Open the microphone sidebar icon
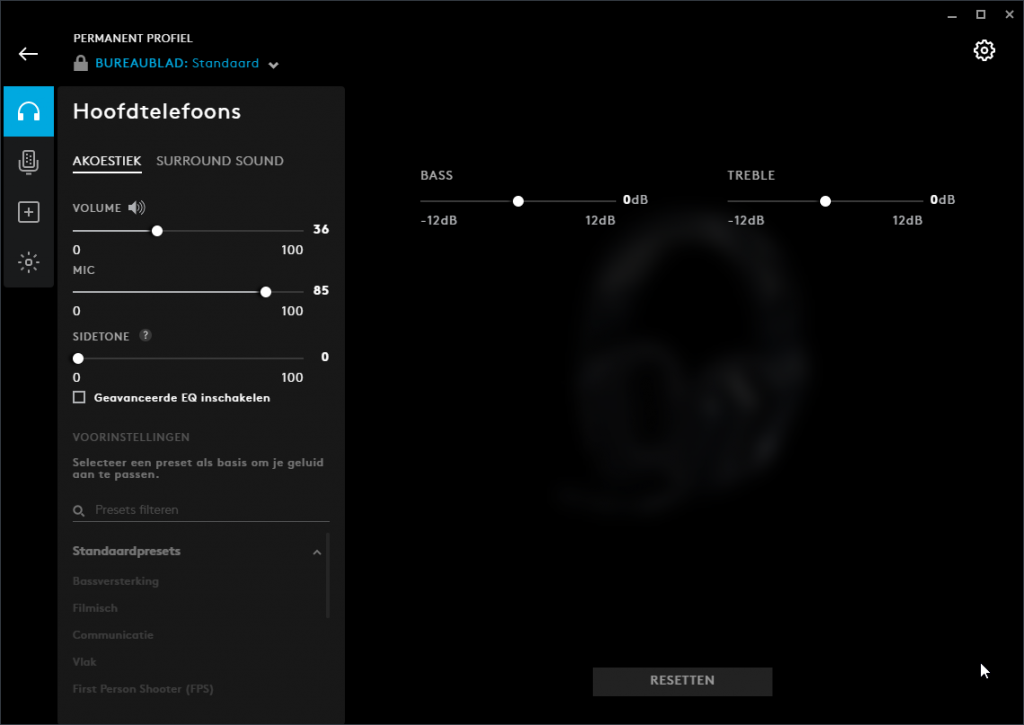 (x=29, y=161)
